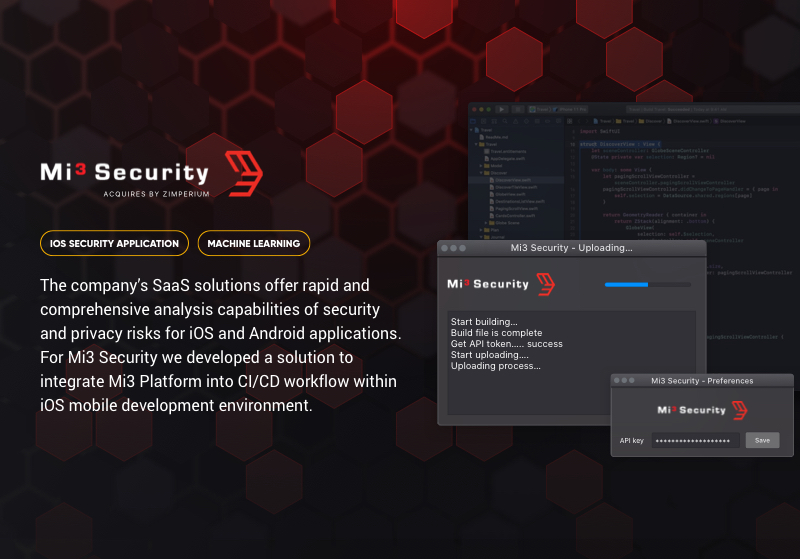This screenshot has height=559, width=800.
Task: Click the first Travel project breadcrumb item
Action: 603,121
